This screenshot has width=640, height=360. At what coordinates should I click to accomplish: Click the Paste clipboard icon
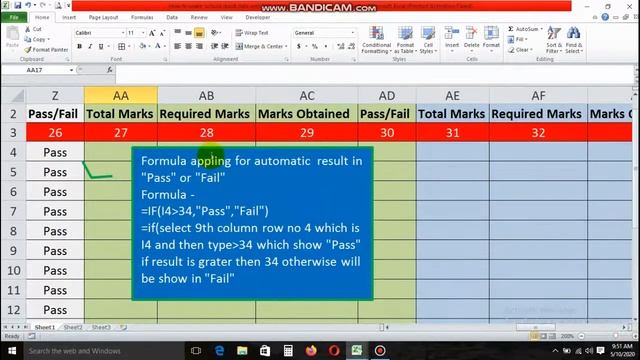tap(13, 34)
